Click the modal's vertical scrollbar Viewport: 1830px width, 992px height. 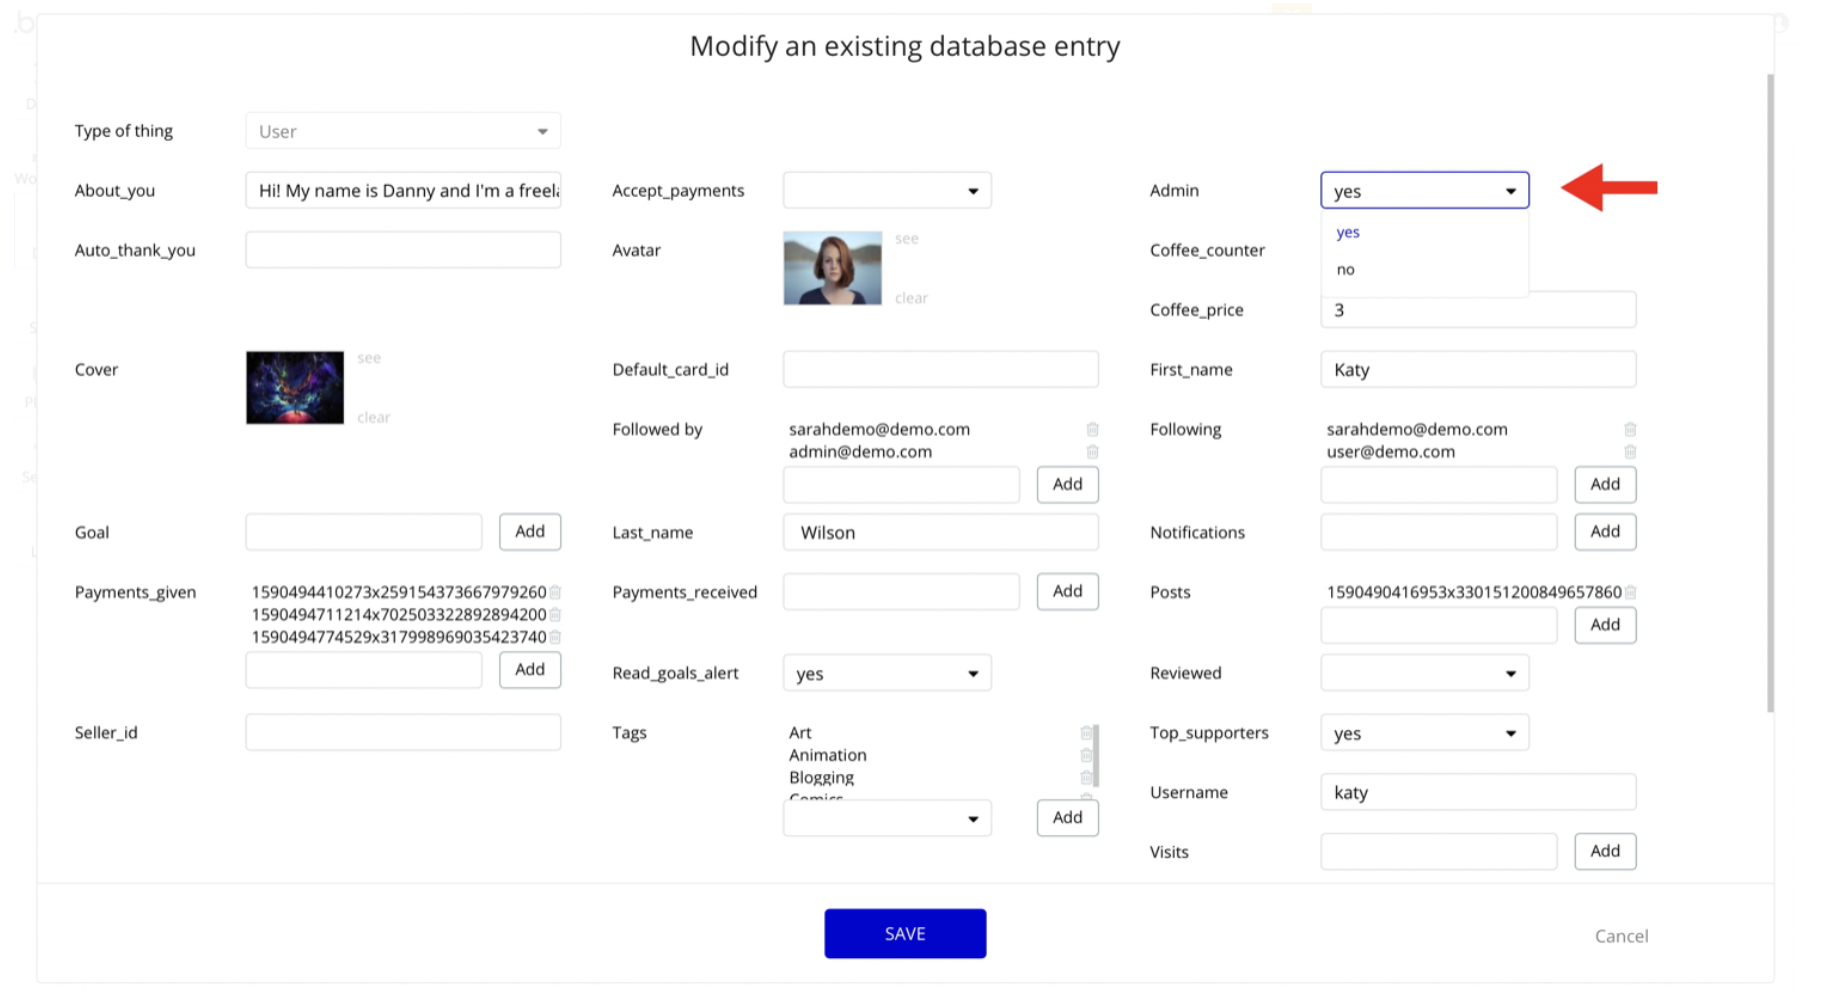click(1770, 392)
